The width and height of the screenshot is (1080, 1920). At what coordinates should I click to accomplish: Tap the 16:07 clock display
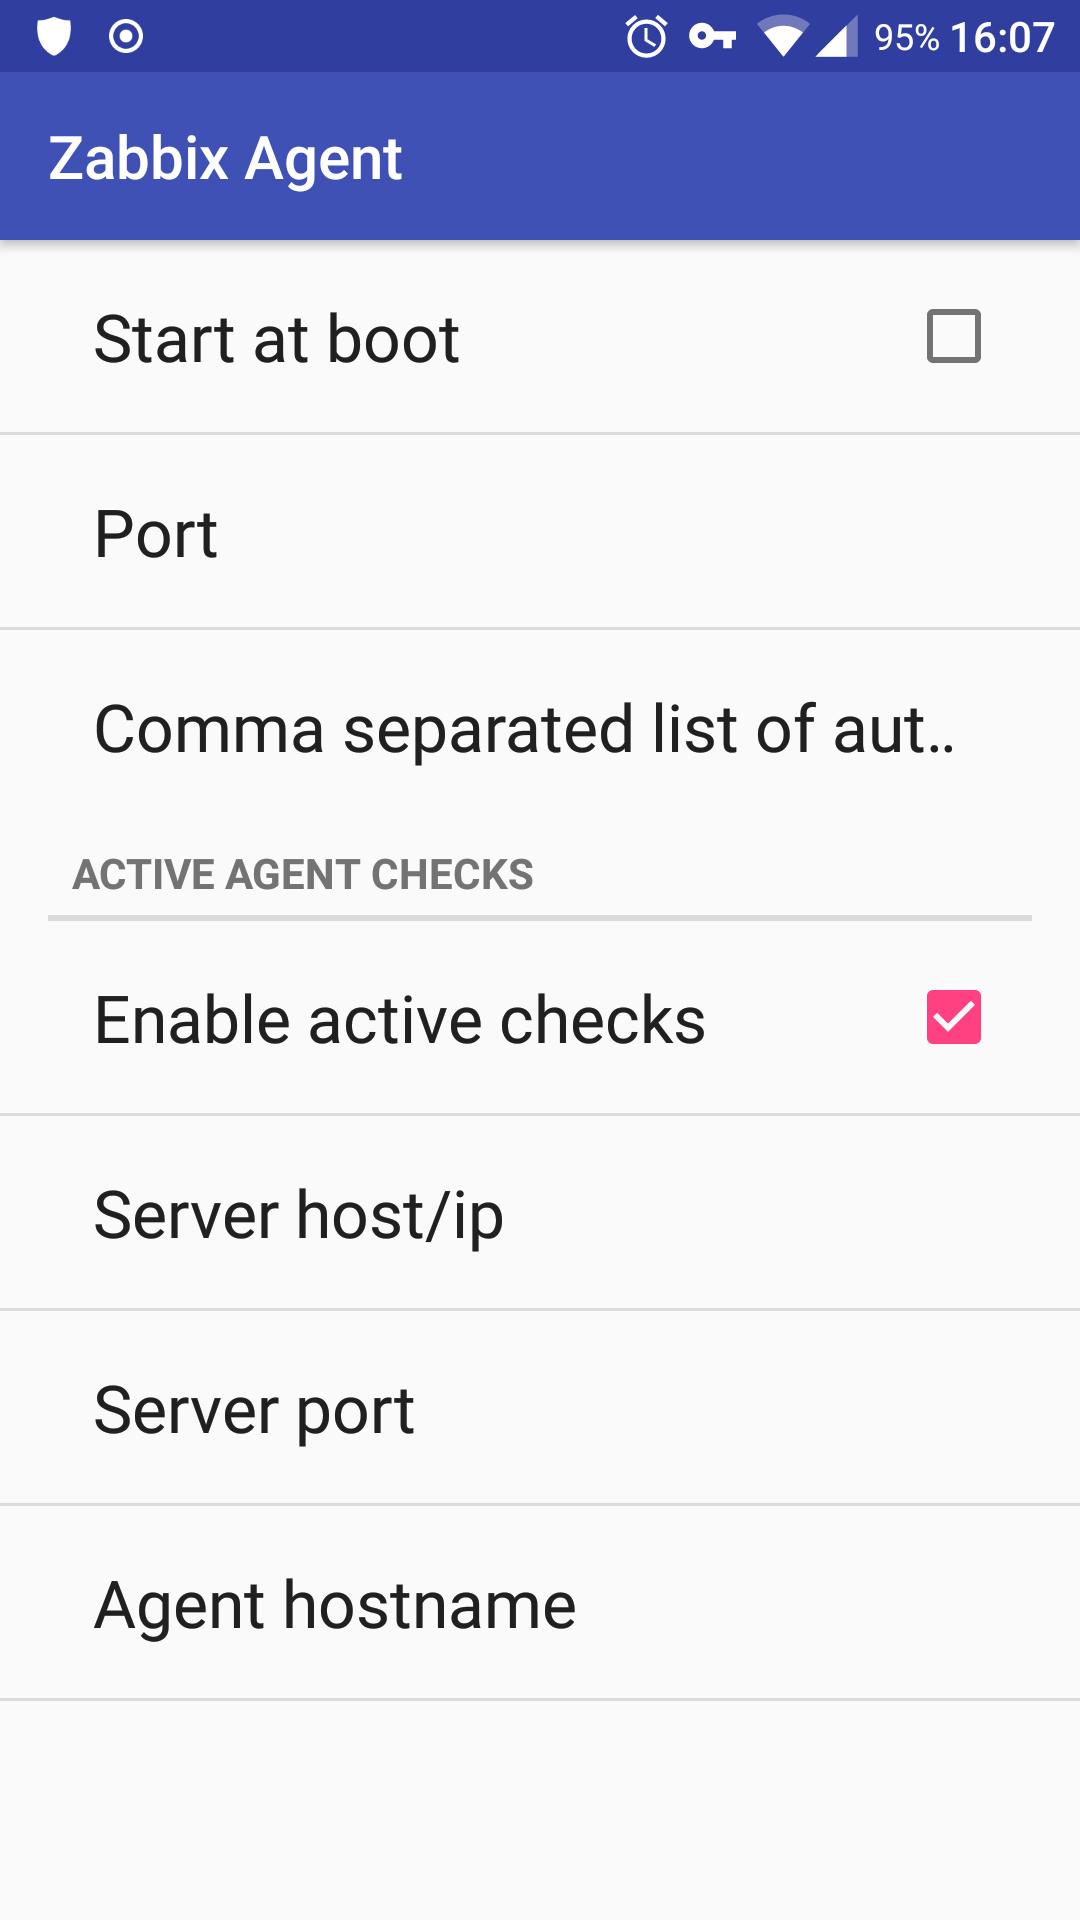pyautogui.click(x=1002, y=38)
